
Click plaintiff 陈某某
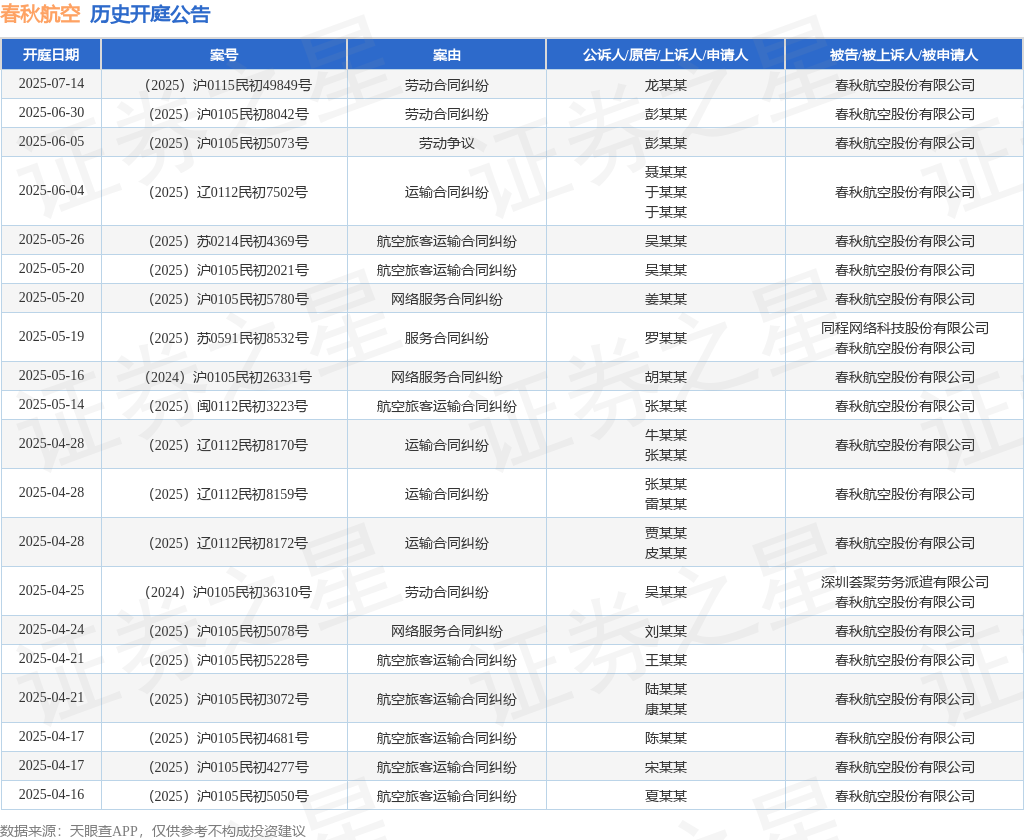665,738
